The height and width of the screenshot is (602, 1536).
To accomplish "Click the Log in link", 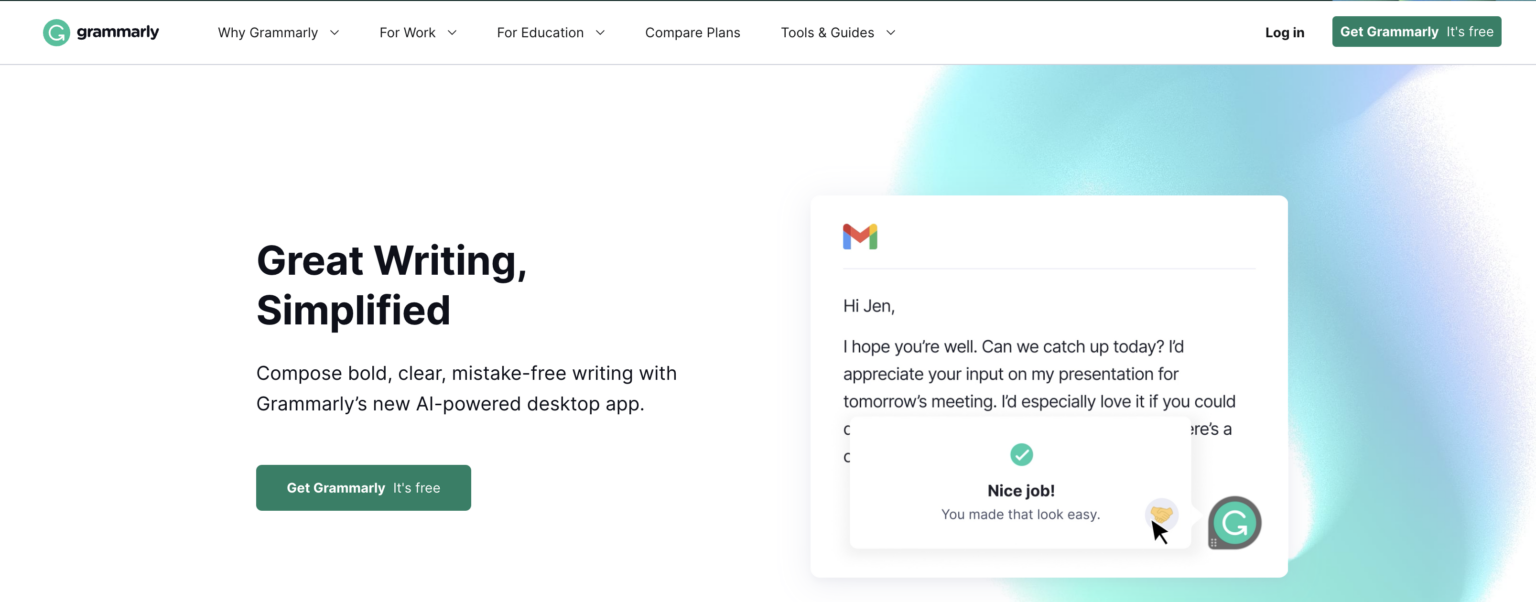I will 1284,33.
